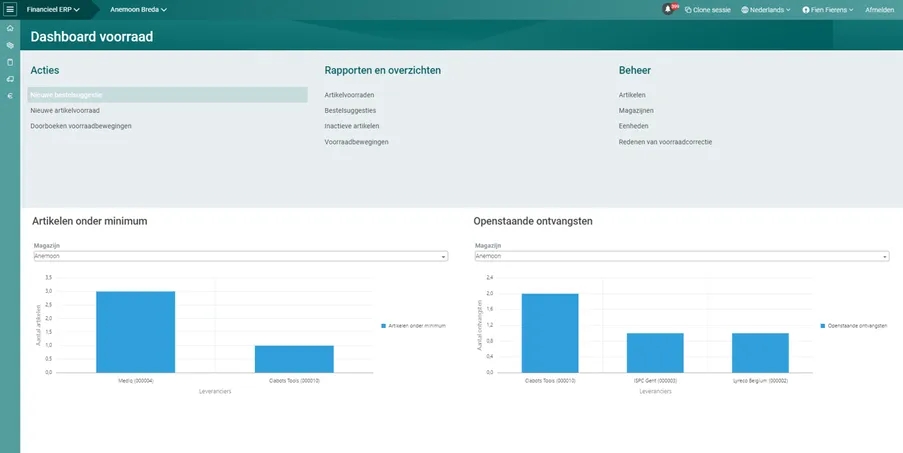Open the hamburger menu icon
903x453 pixels.
[10, 9]
